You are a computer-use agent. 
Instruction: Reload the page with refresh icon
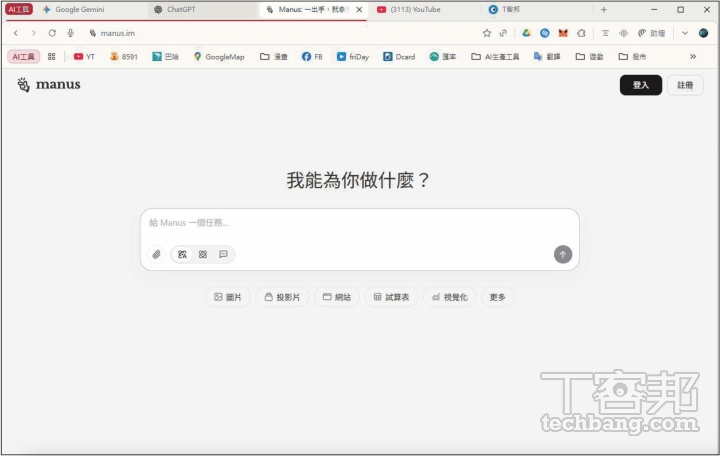[52, 33]
